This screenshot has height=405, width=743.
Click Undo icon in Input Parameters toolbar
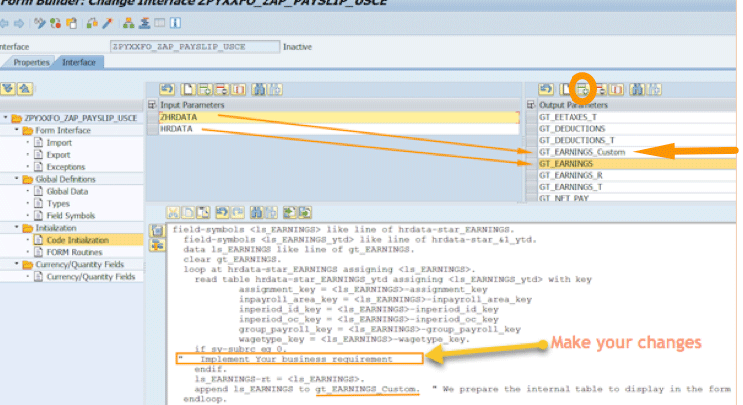167,89
